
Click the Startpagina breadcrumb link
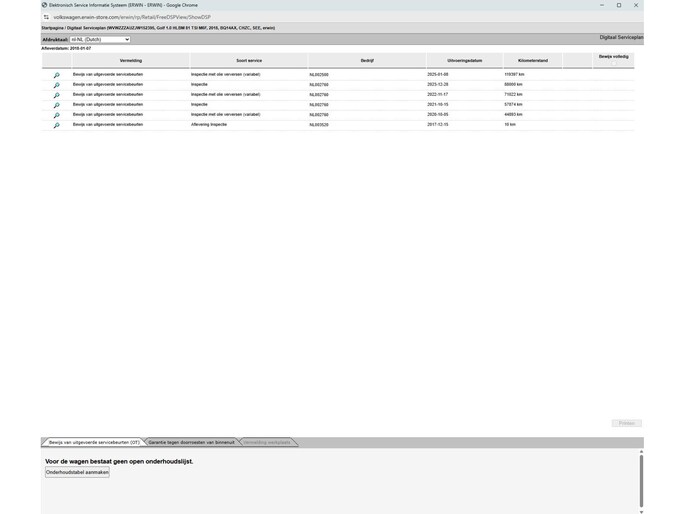coord(52,28)
